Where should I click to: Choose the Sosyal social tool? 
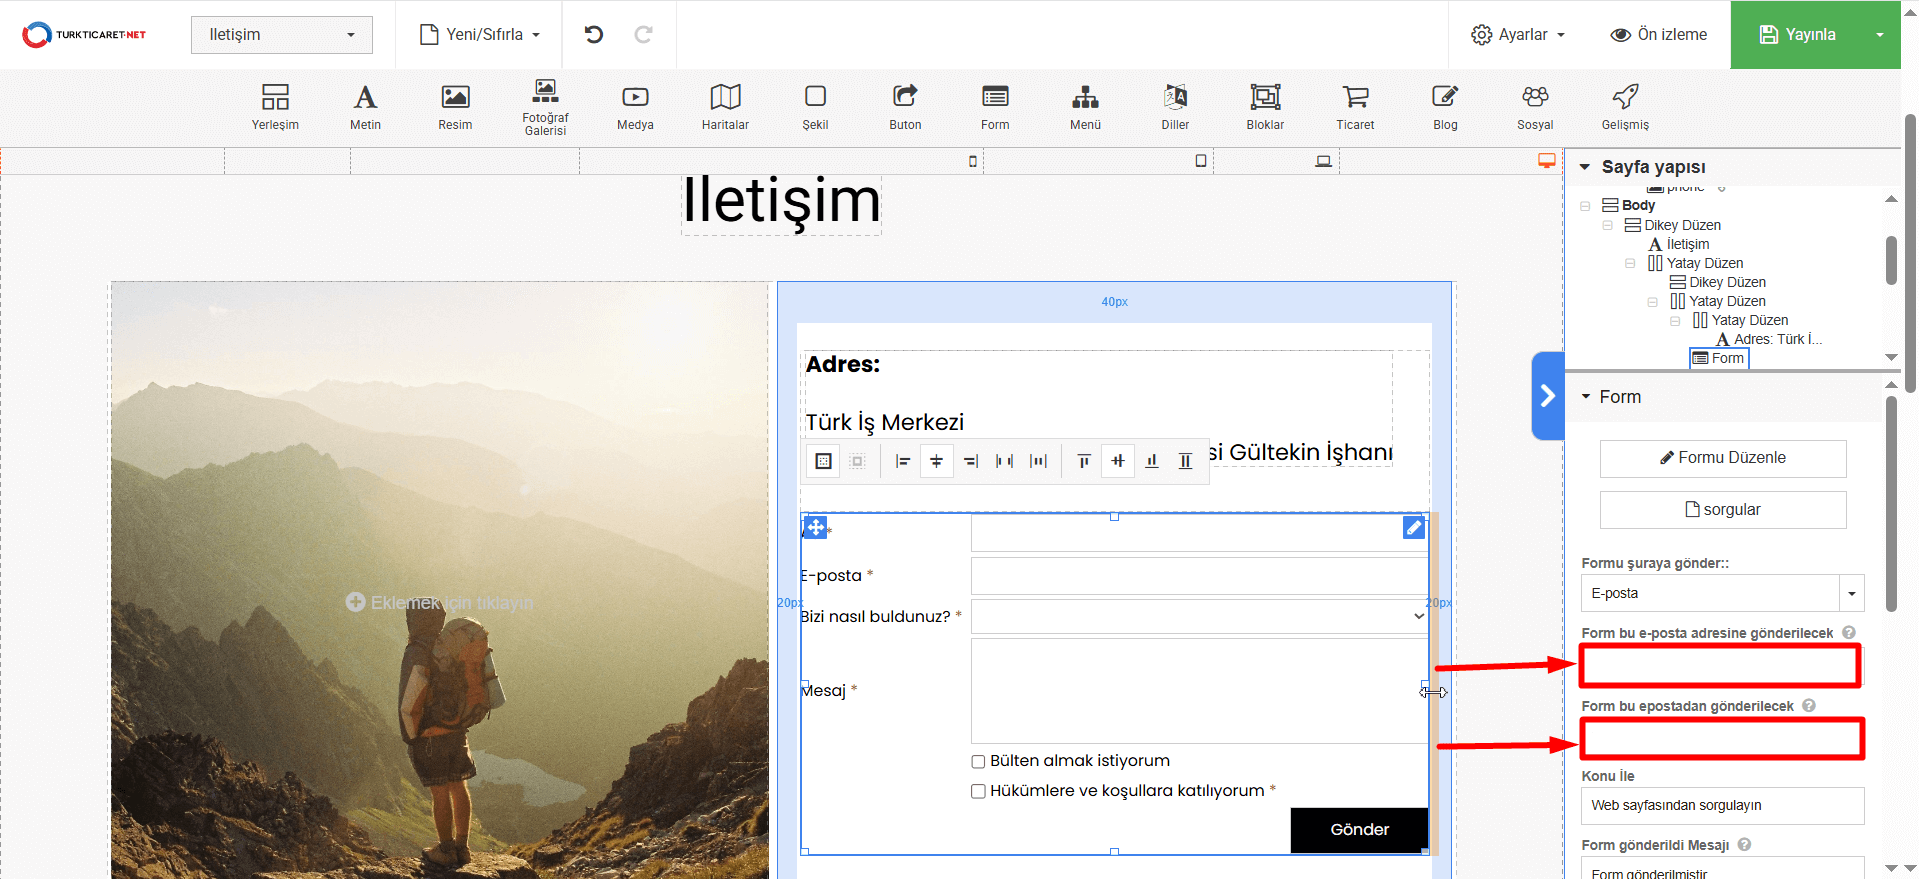(1535, 107)
